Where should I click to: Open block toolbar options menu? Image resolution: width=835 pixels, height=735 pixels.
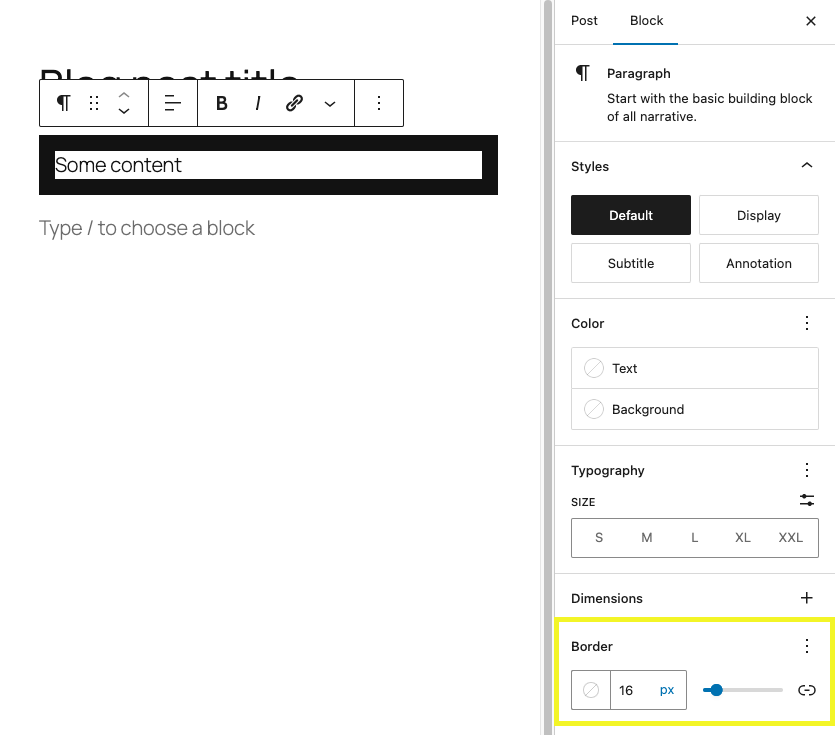pyautogui.click(x=379, y=103)
